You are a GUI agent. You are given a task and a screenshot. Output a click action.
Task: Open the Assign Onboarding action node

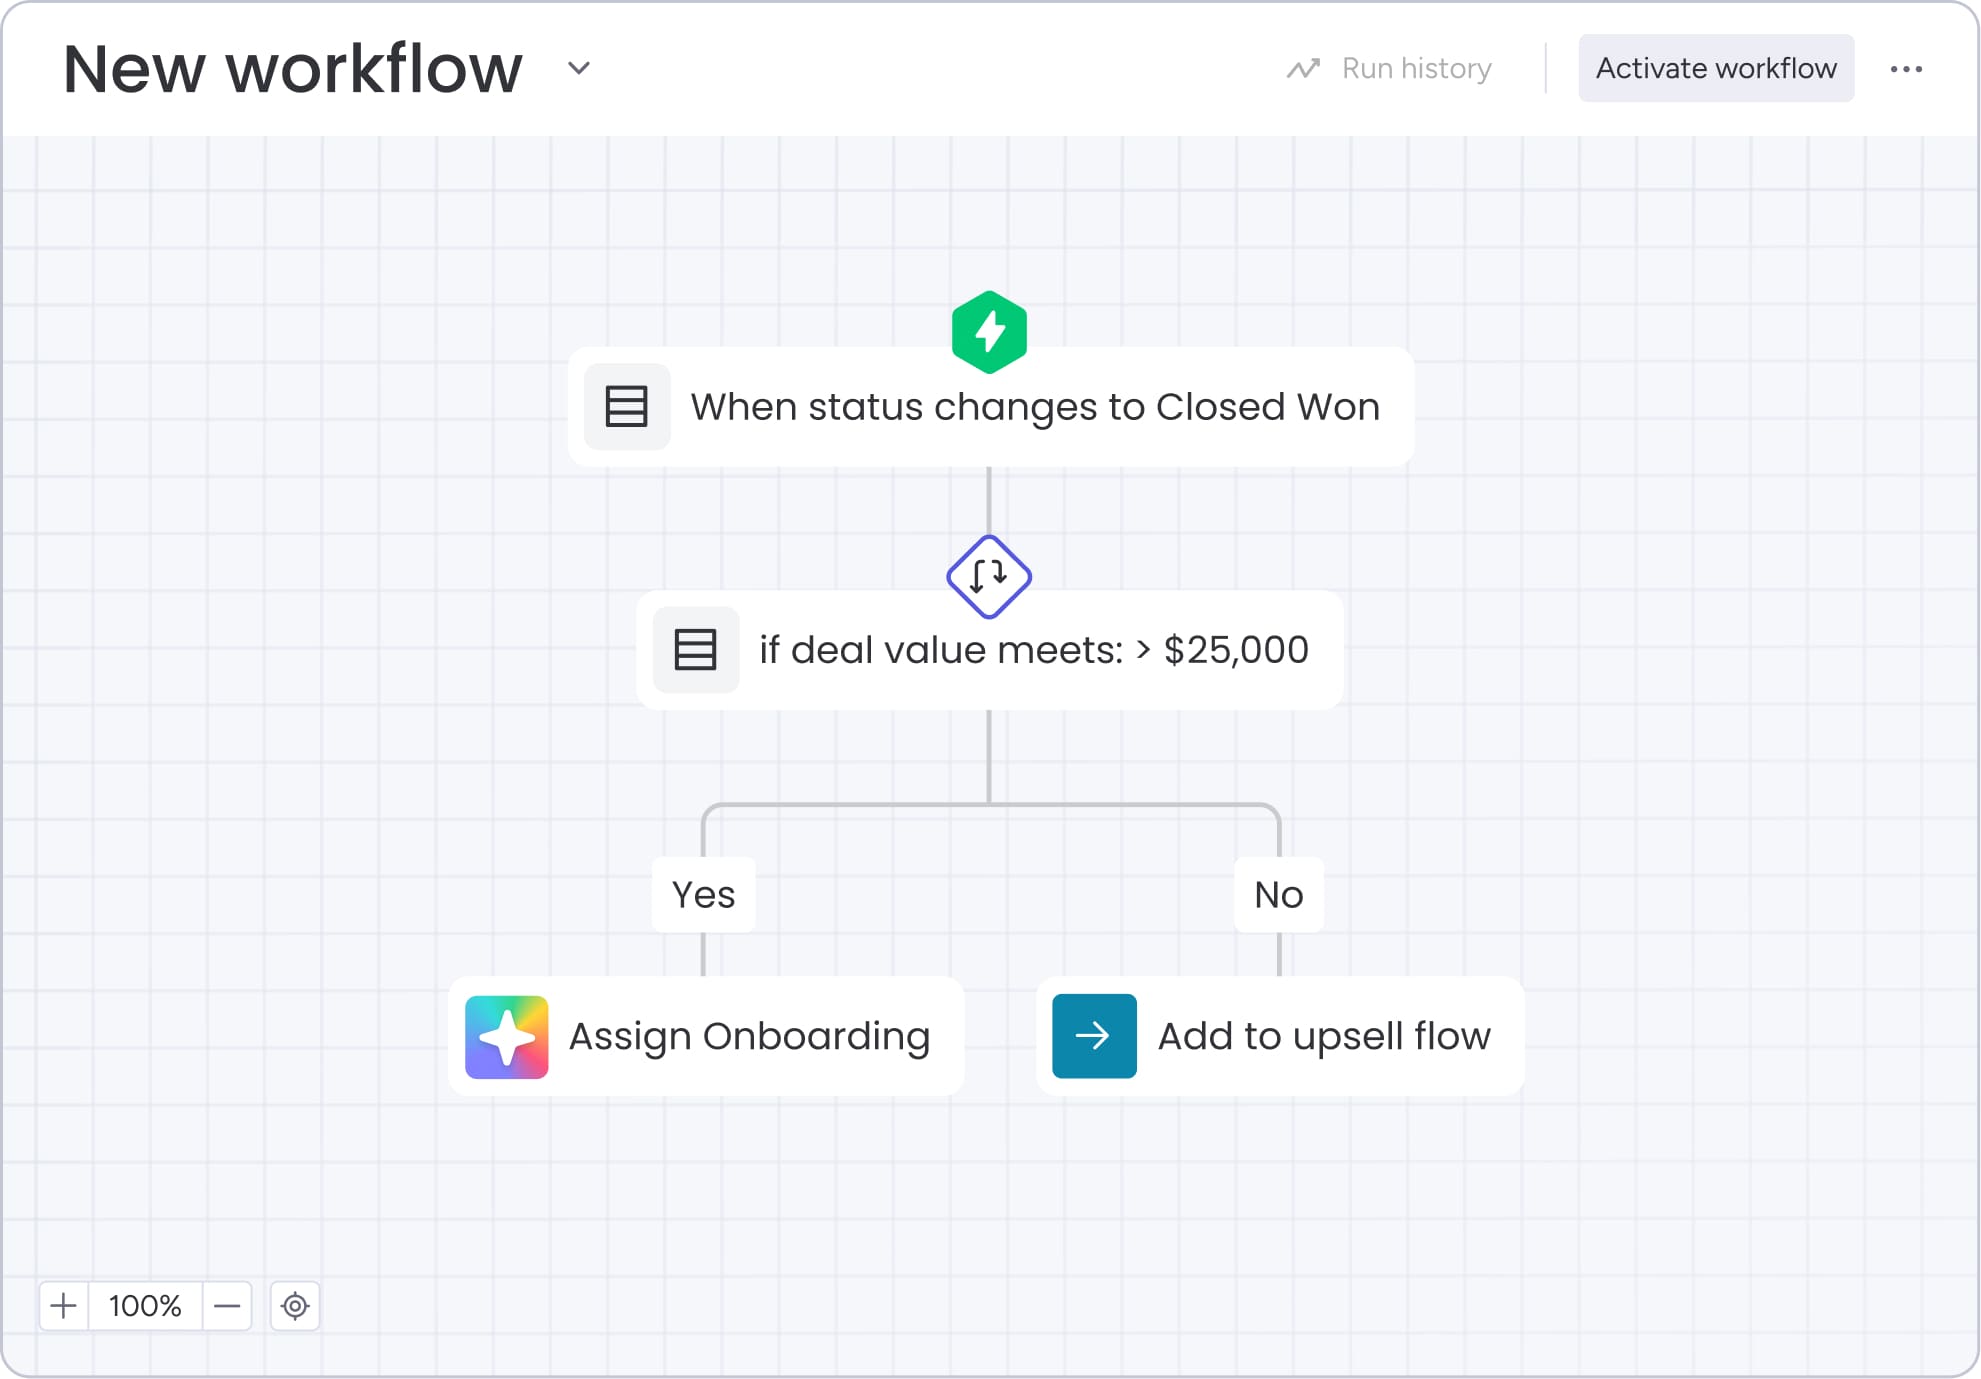coord(748,1037)
